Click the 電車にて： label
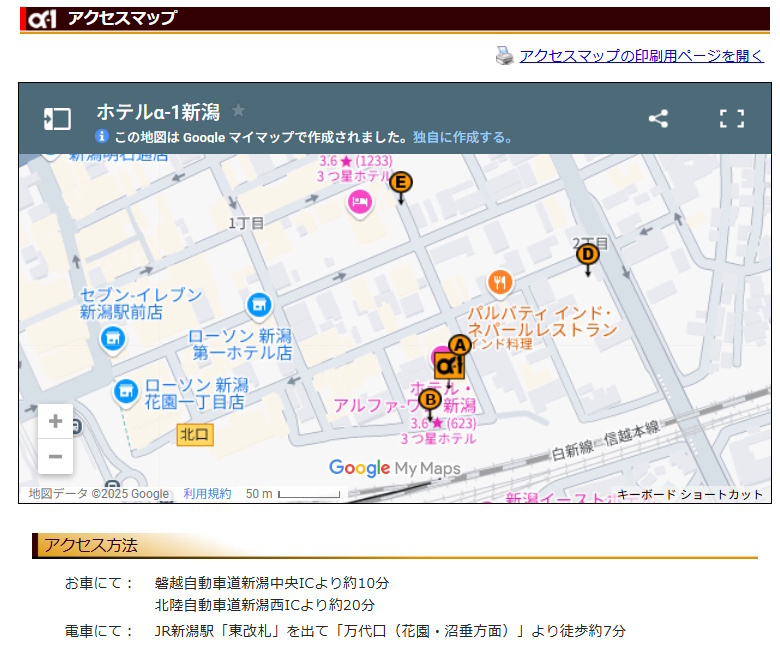Image resolution: width=780 pixels, height=663 pixels. click(99, 631)
